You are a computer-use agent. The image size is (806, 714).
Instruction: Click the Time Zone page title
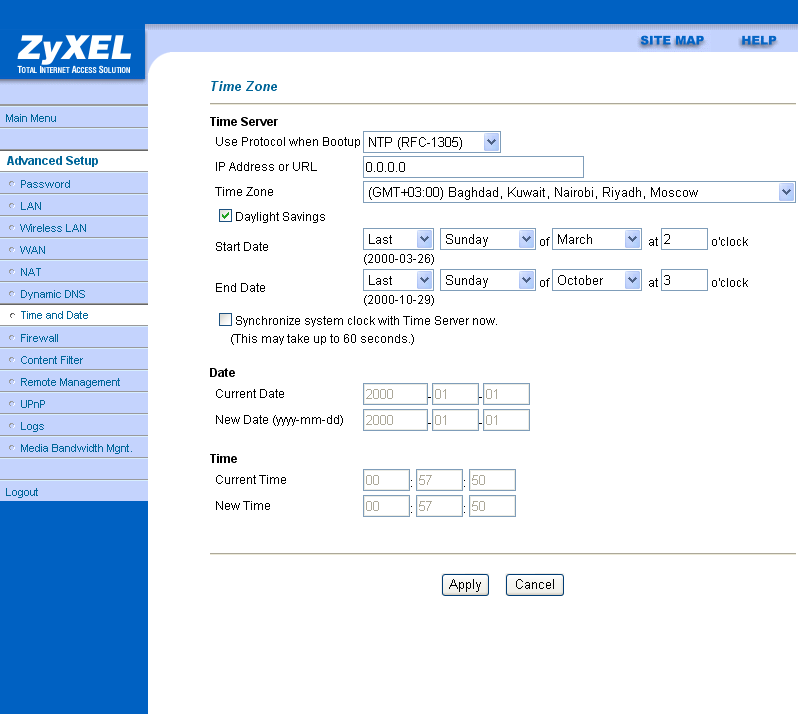[244, 86]
